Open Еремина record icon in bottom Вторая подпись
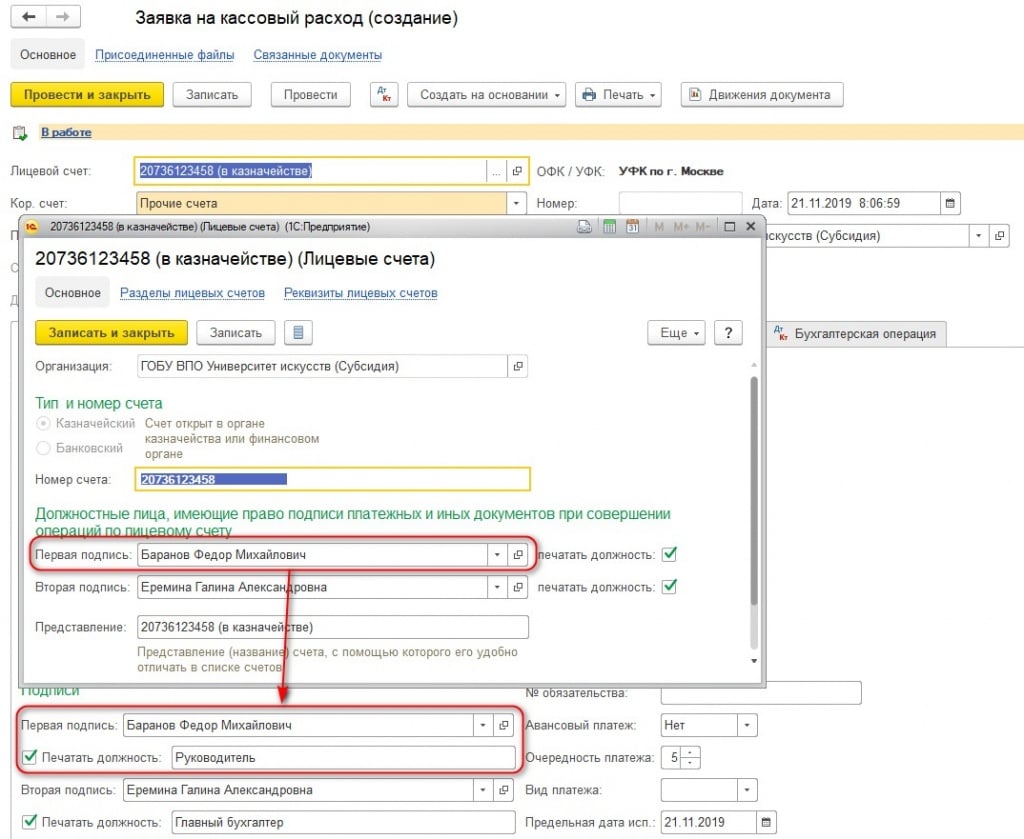 click(504, 790)
